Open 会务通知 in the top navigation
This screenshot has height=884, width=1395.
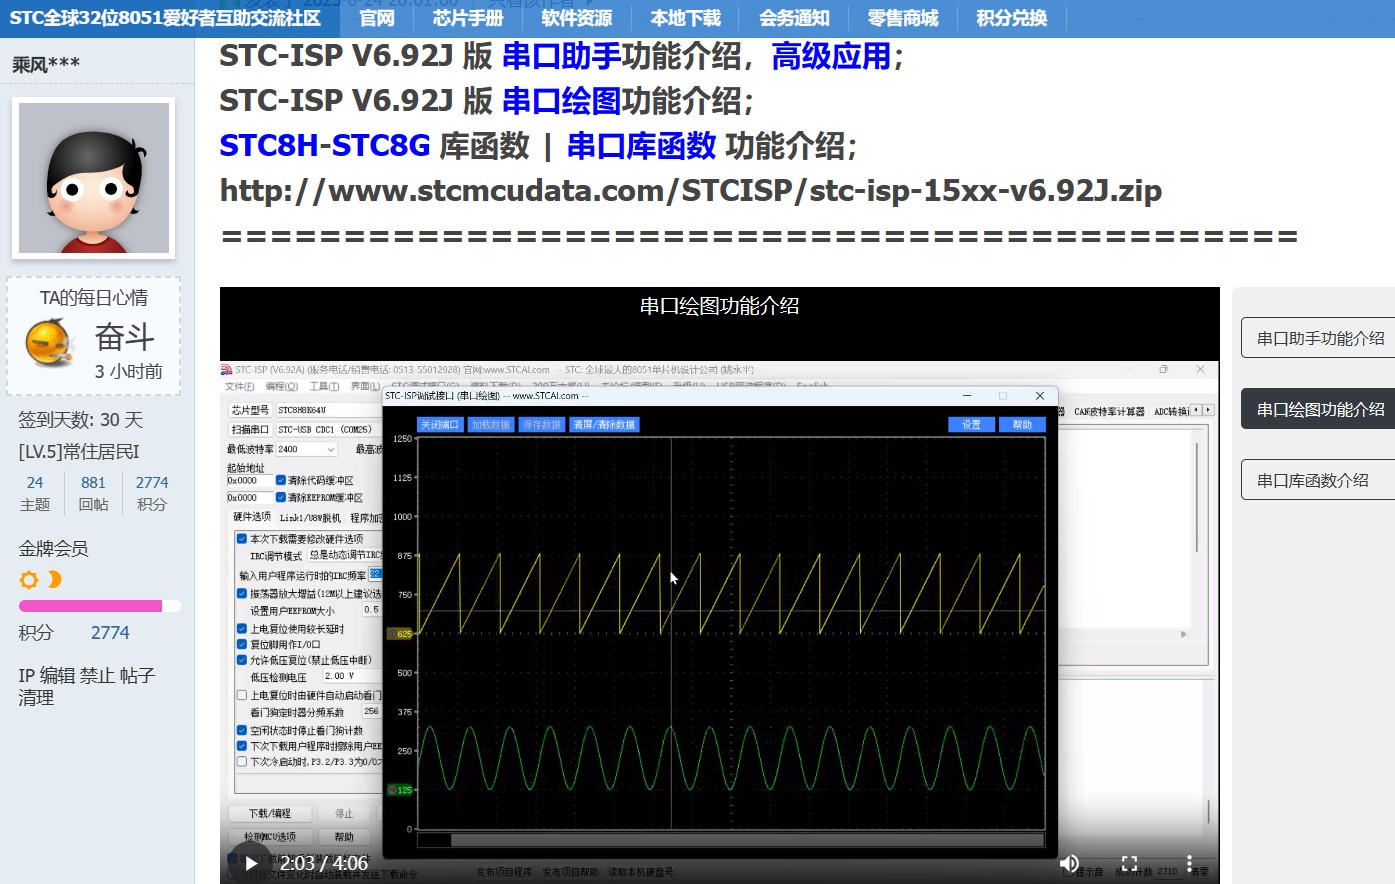[794, 18]
